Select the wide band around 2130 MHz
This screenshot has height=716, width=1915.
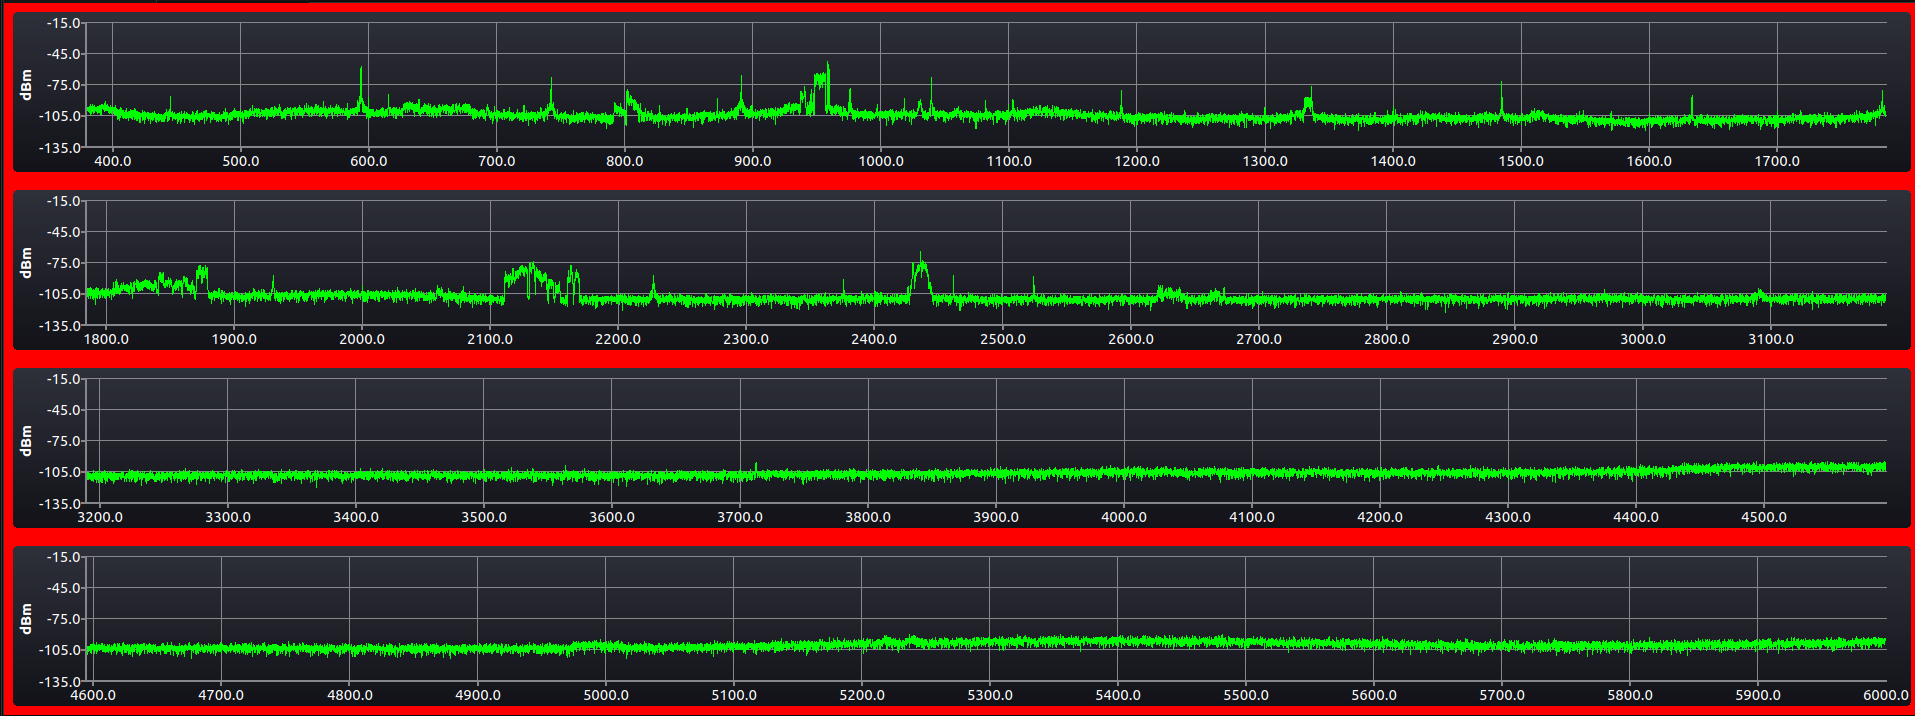(x=531, y=279)
